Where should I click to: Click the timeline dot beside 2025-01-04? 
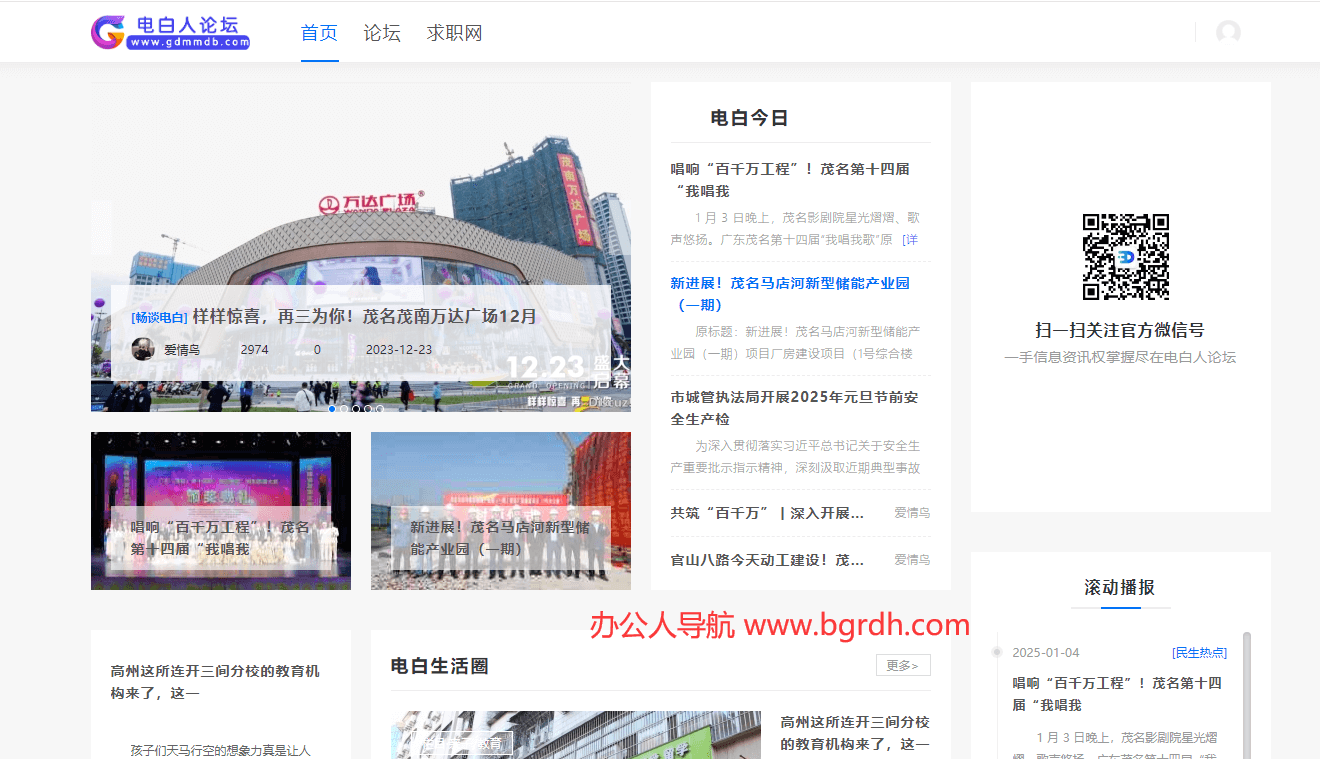996,652
